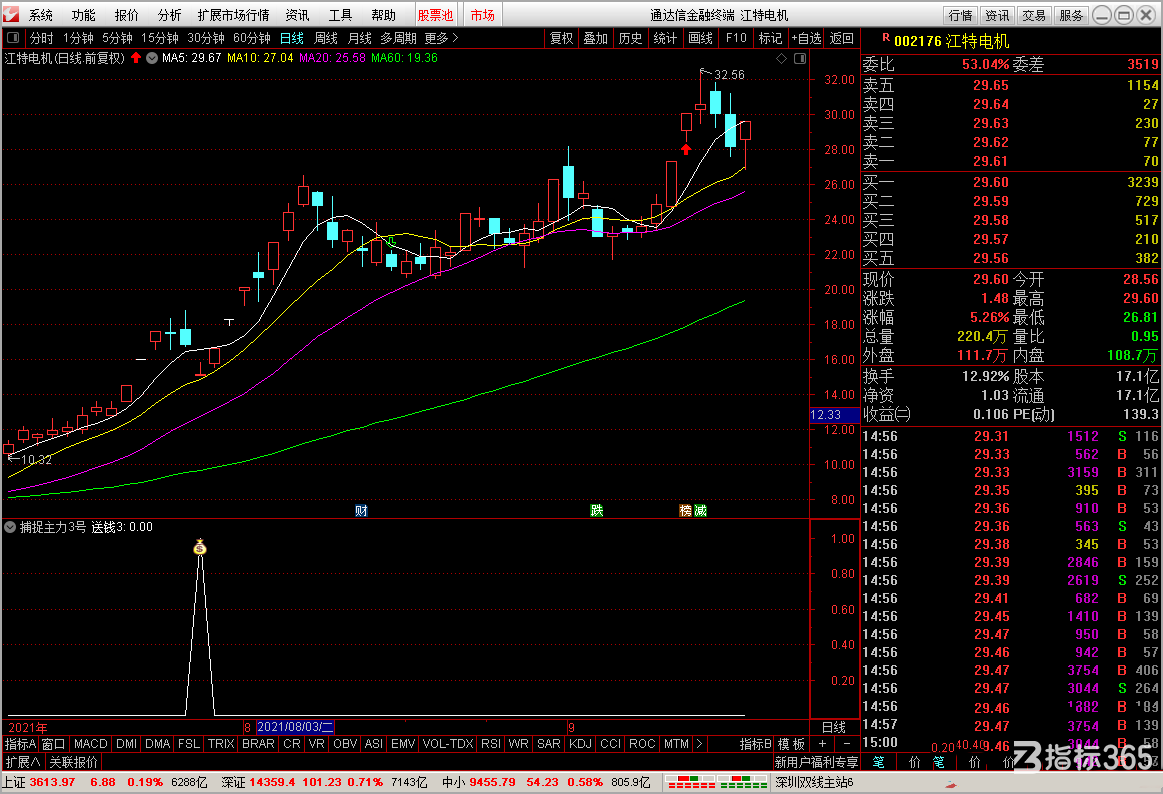Click the red up-arrow icon beside the chart title
The height and width of the screenshot is (794, 1163).
[x=136, y=58]
